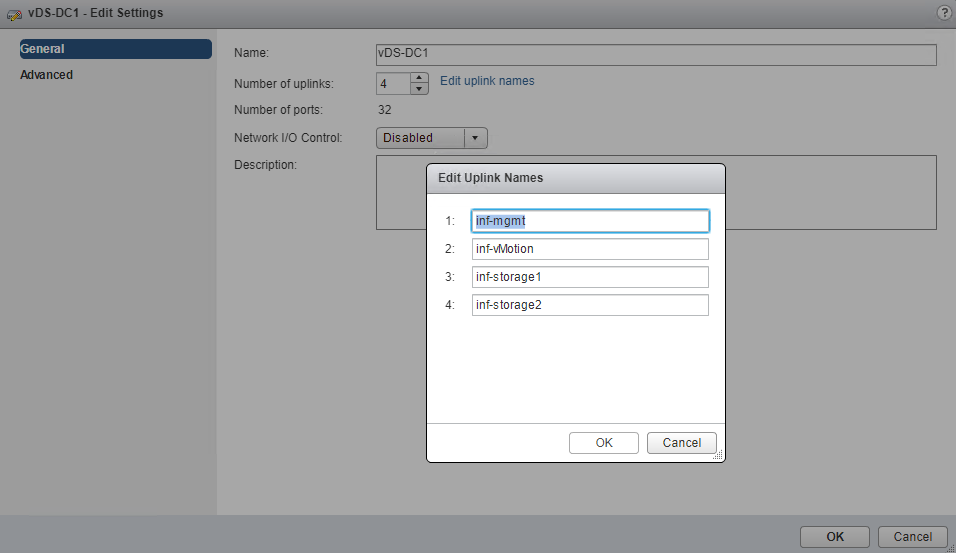The height and width of the screenshot is (553, 956).
Task: Select the General settings tab
Action: point(115,49)
